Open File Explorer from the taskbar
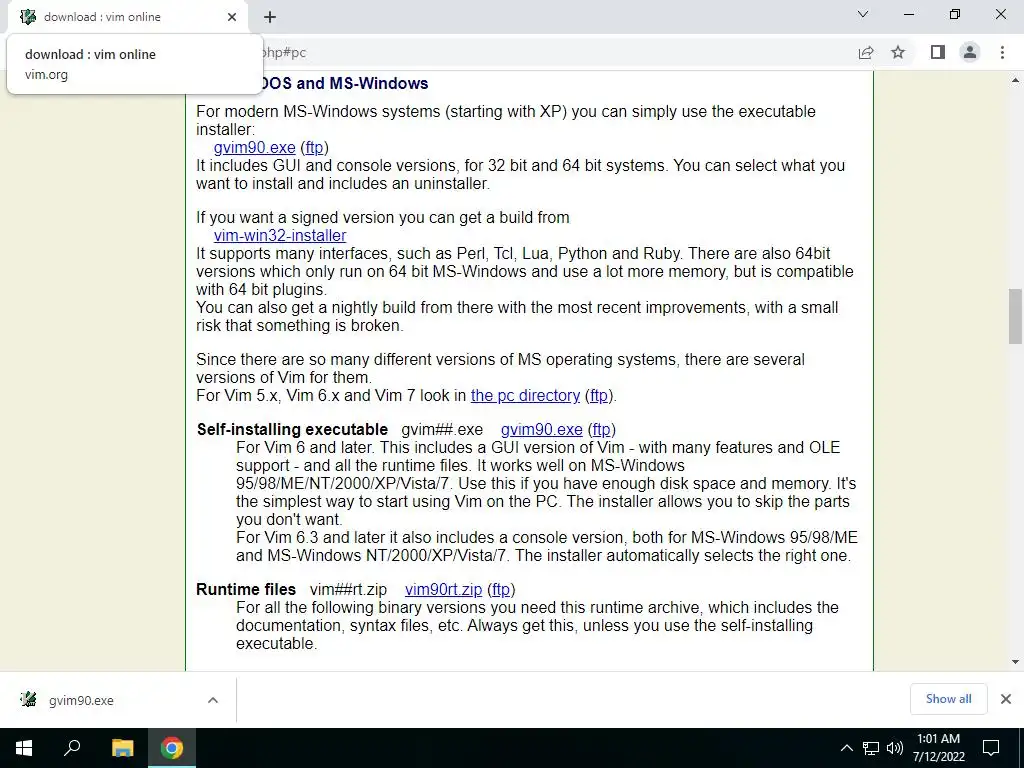Image resolution: width=1024 pixels, height=768 pixels. 123,748
